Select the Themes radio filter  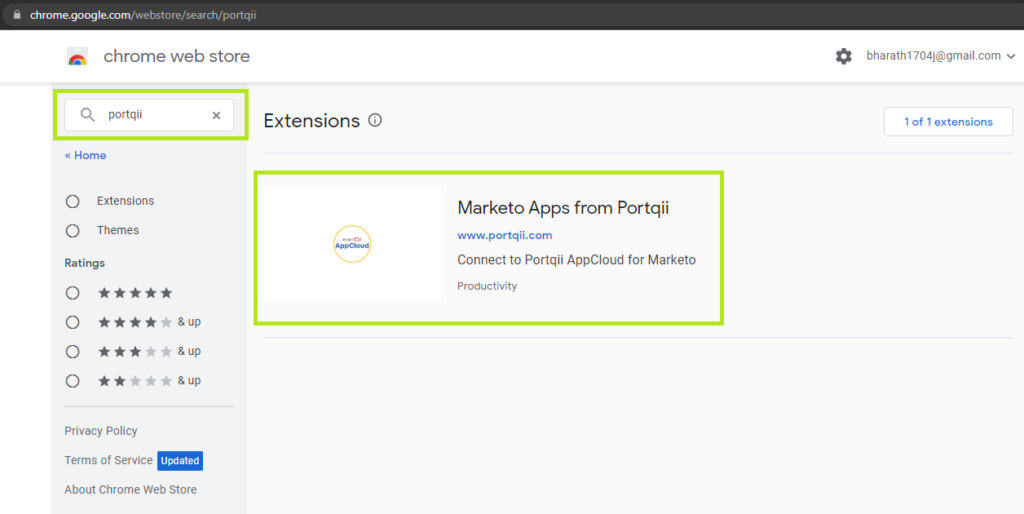click(72, 231)
